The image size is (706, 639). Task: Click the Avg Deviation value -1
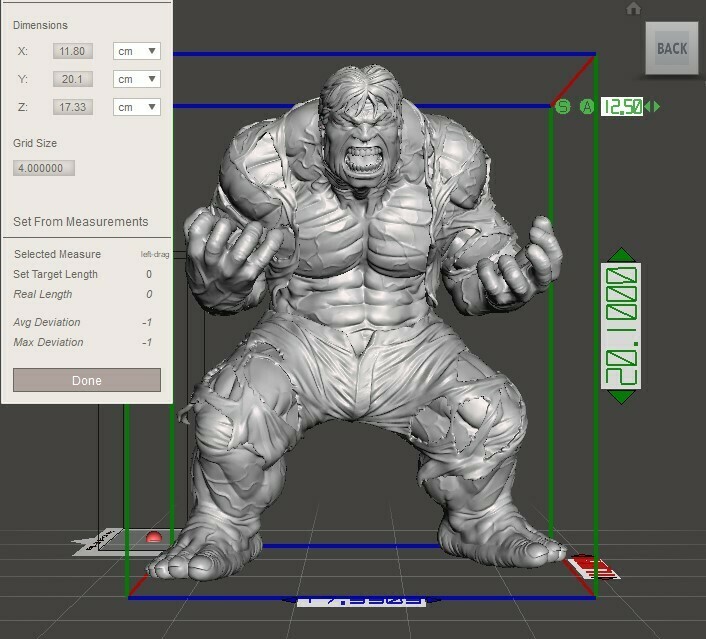coord(147,322)
